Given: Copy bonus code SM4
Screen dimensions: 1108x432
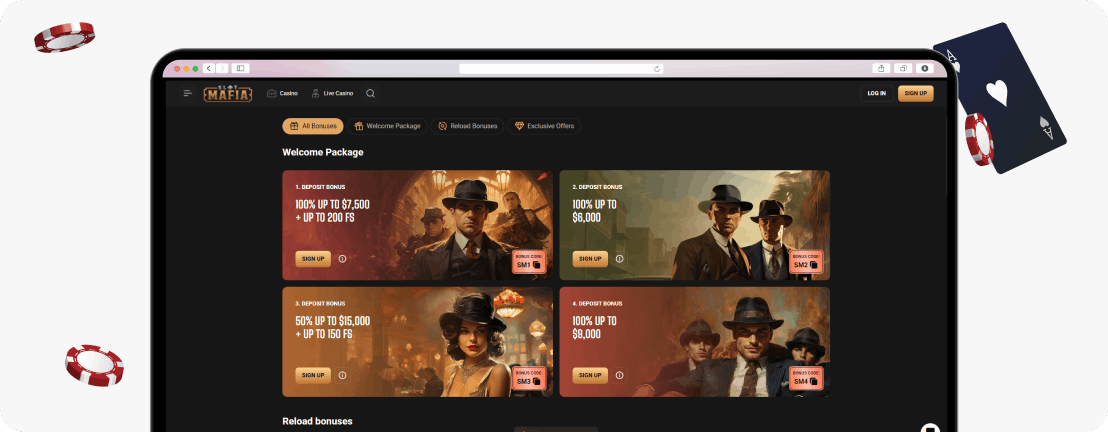Looking at the screenshot, I should 813,382.
